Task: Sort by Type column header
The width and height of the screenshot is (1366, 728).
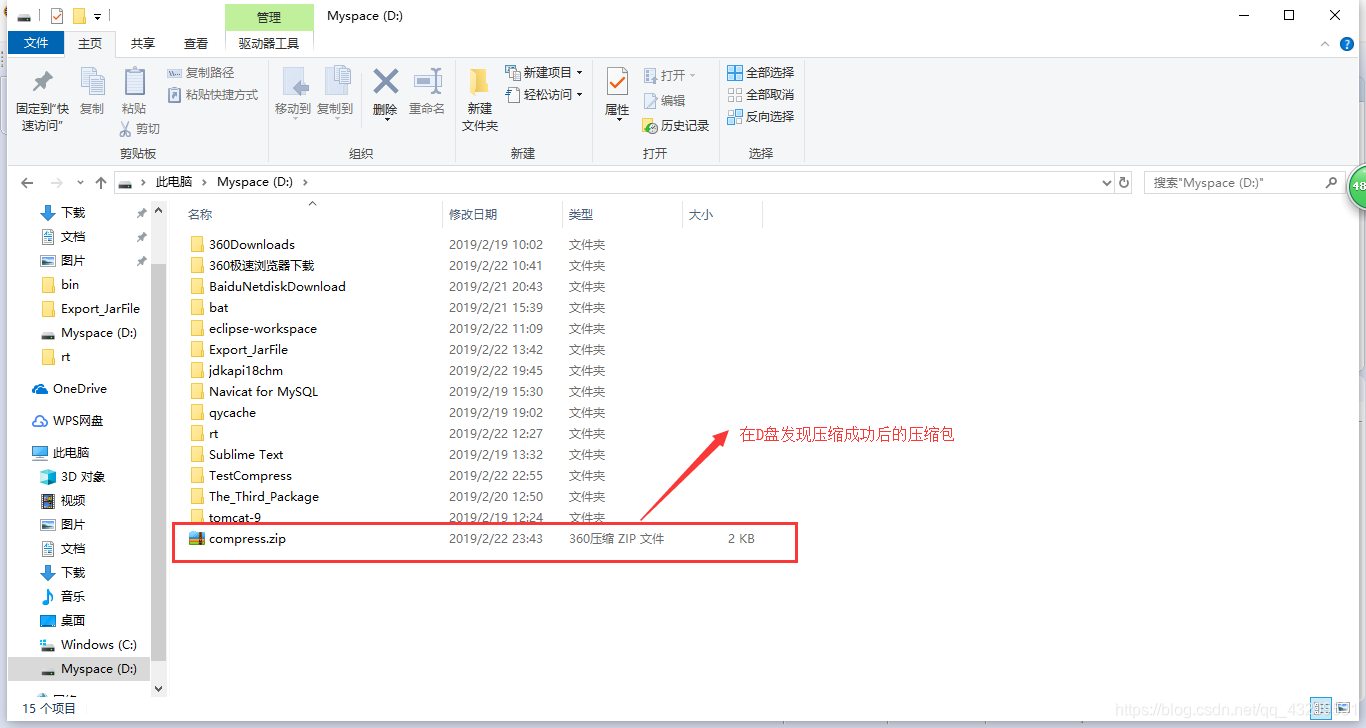Action: point(581,214)
